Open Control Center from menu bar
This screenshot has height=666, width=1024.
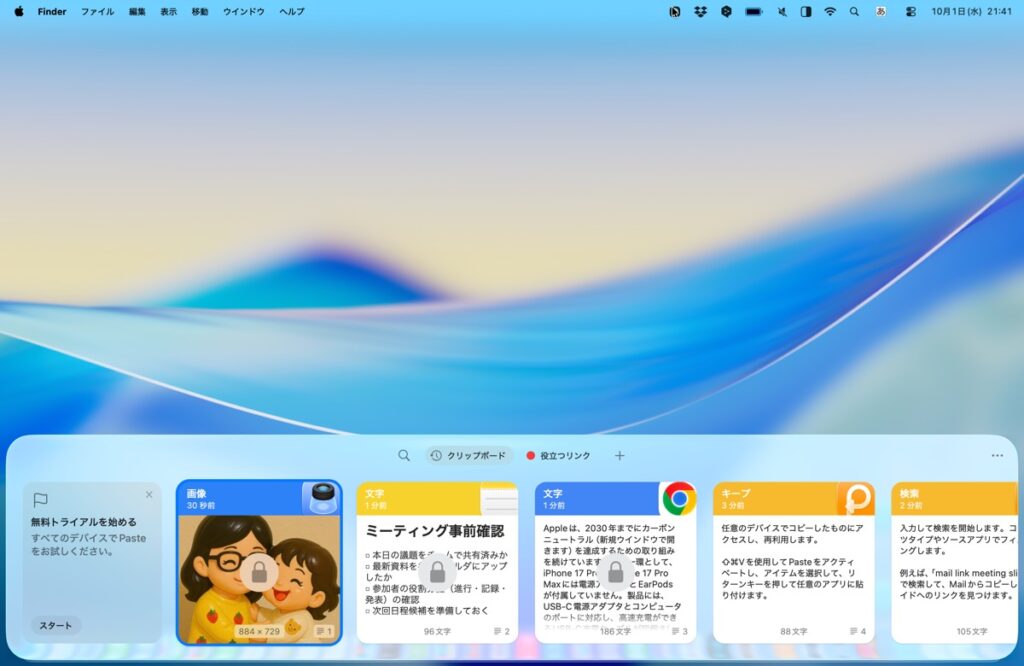(x=910, y=12)
